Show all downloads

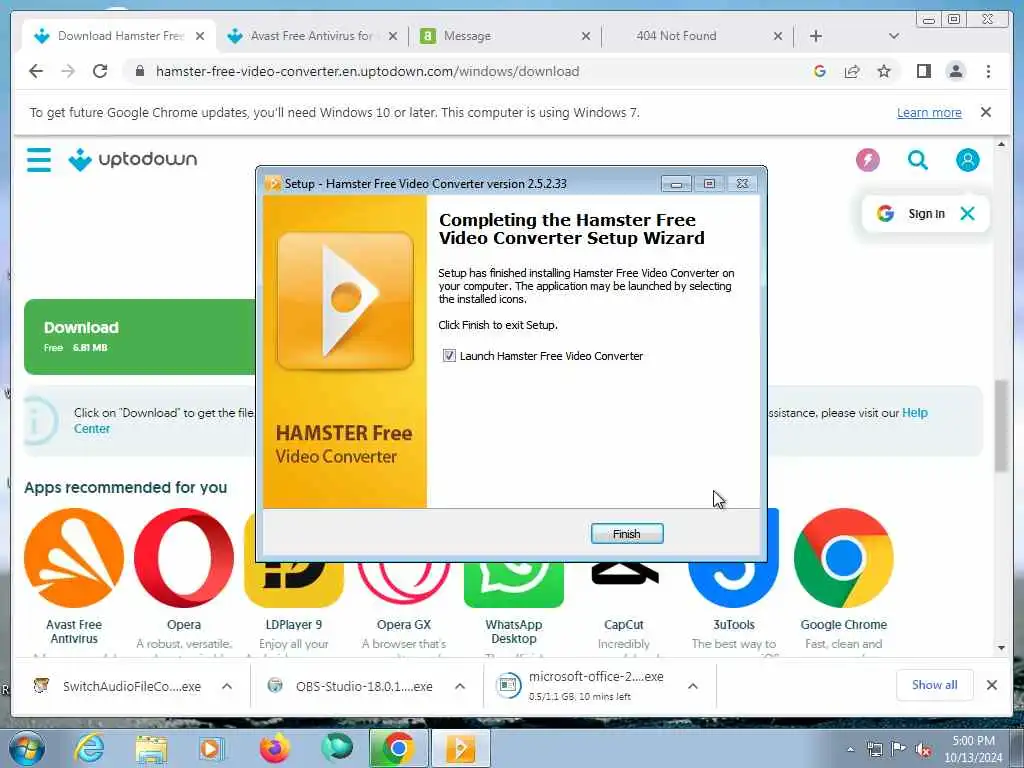coord(935,684)
